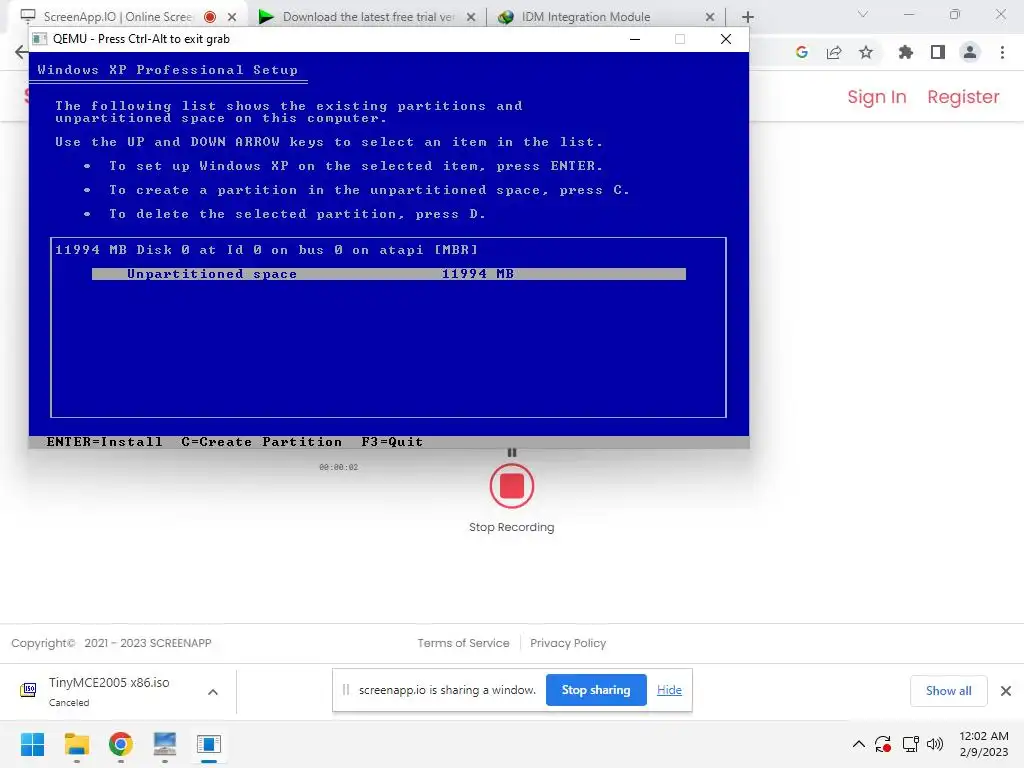
Task: Open the Chrome profile avatar
Action: 969,52
